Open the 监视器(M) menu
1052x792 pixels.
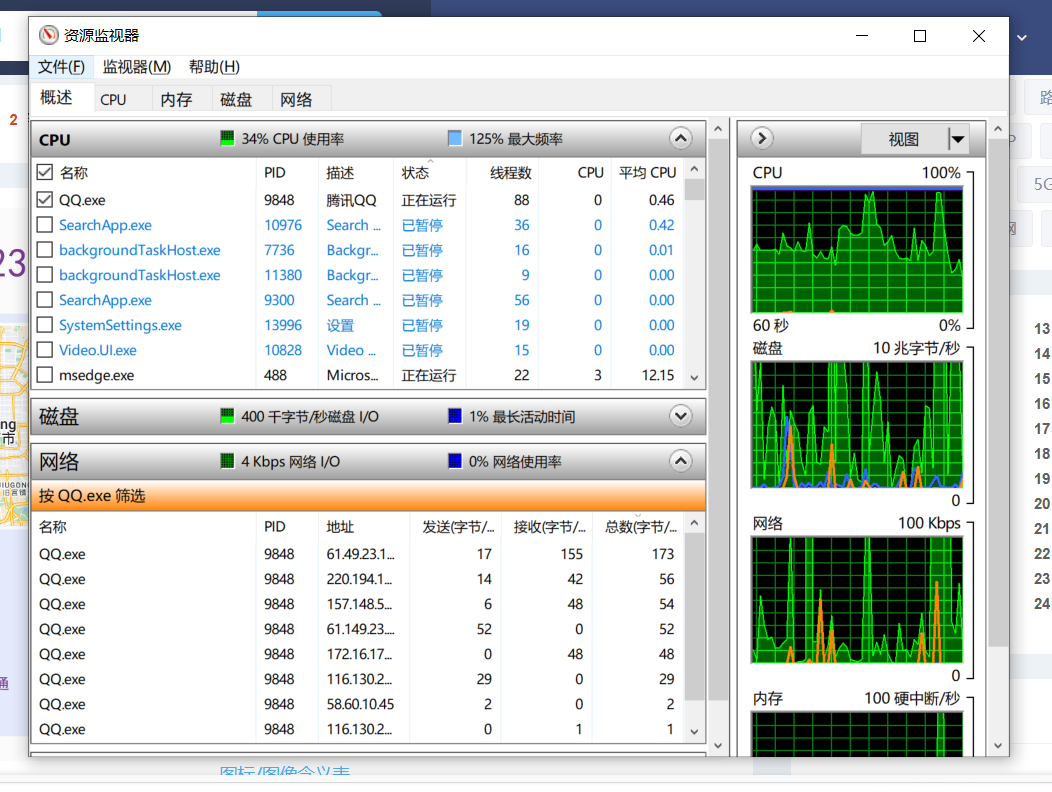[x=137, y=67]
